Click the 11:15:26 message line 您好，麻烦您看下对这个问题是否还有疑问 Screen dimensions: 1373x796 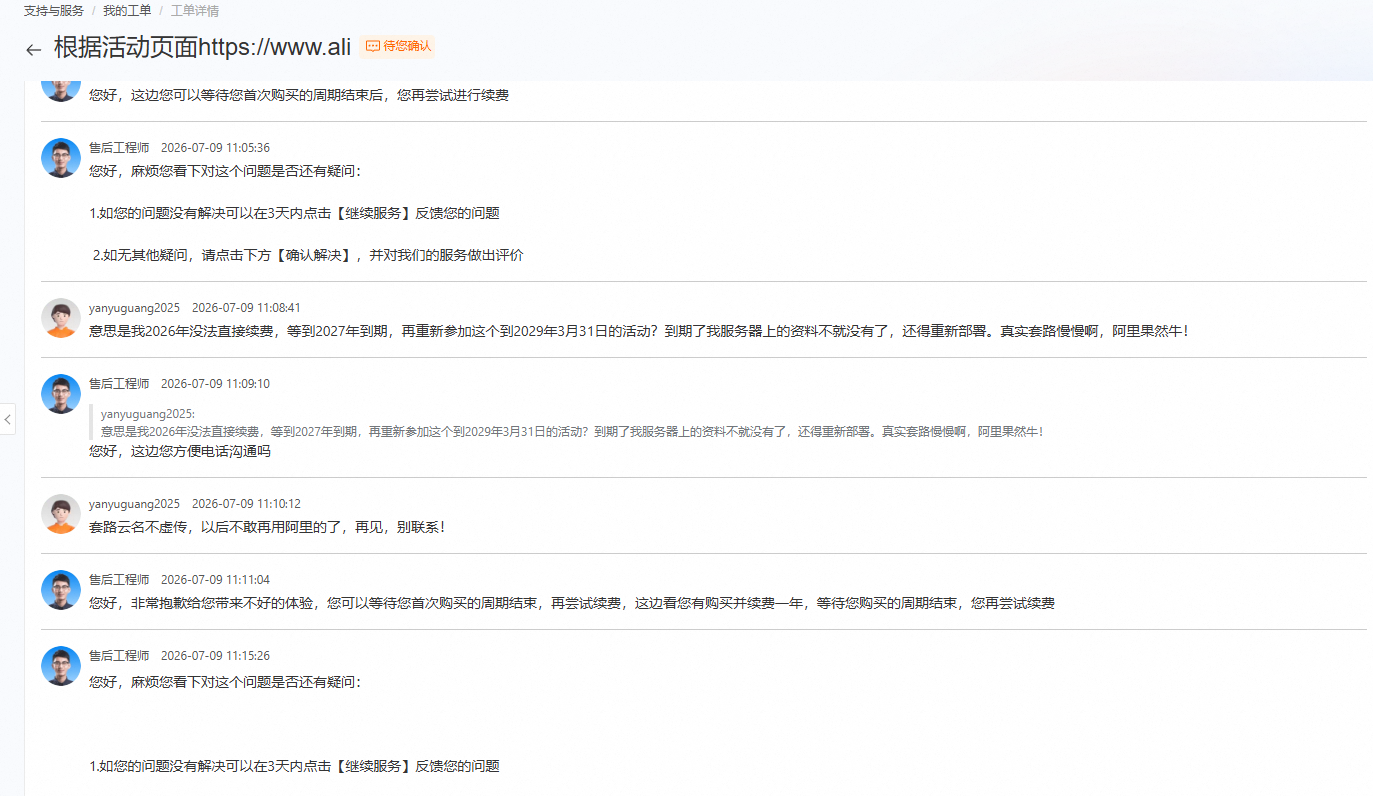tap(224, 681)
